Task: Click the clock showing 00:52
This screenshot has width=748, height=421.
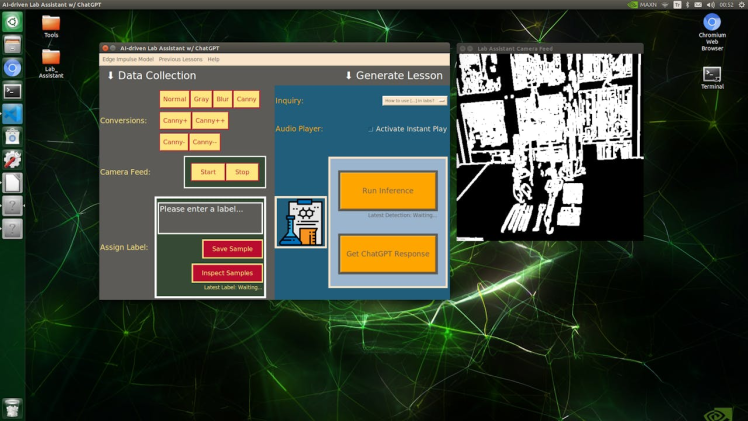Action: pyautogui.click(x=726, y=4)
